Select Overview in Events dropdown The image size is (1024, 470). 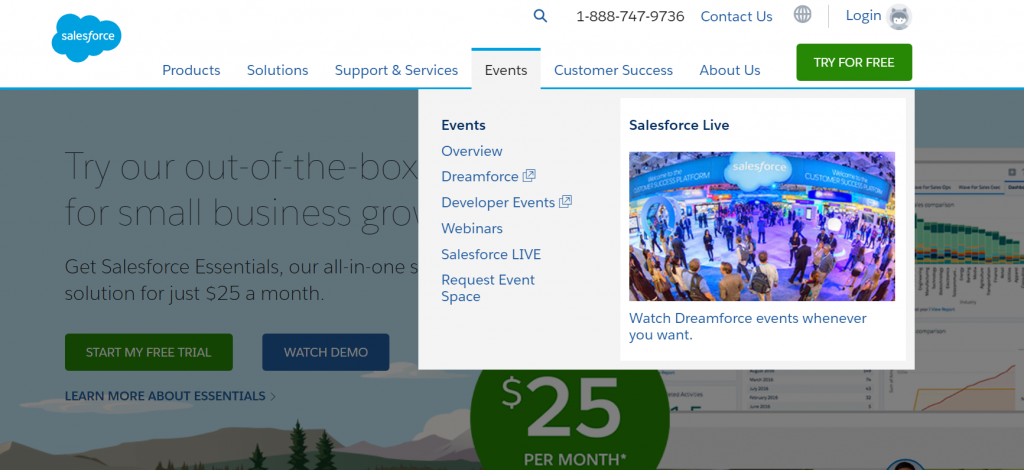pyautogui.click(x=472, y=151)
